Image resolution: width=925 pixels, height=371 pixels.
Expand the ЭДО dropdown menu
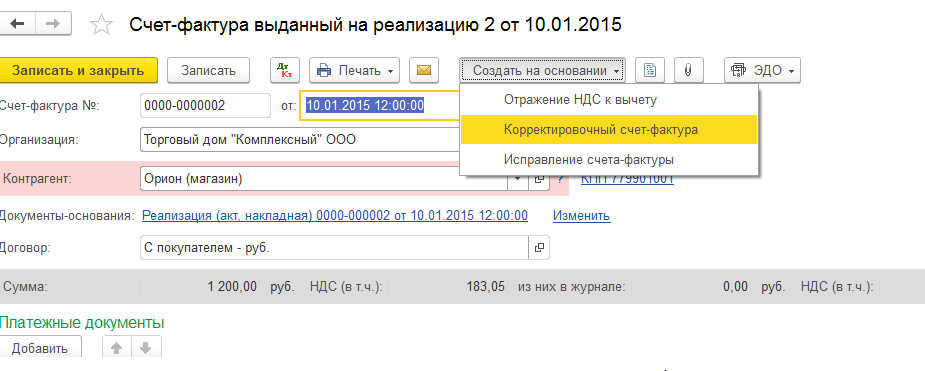(x=763, y=70)
